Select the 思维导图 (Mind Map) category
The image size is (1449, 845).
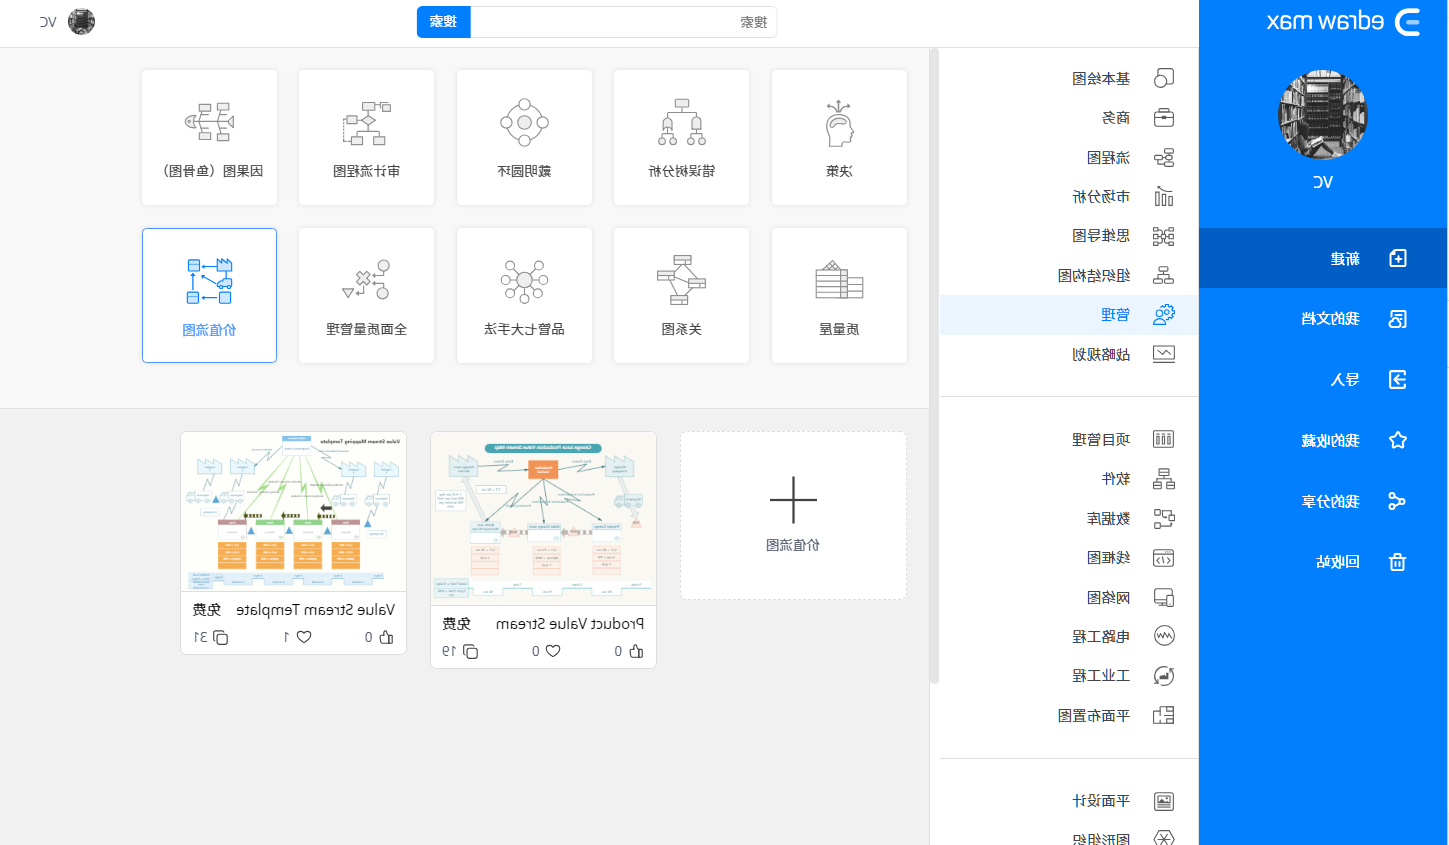pyautogui.click(x=1069, y=236)
